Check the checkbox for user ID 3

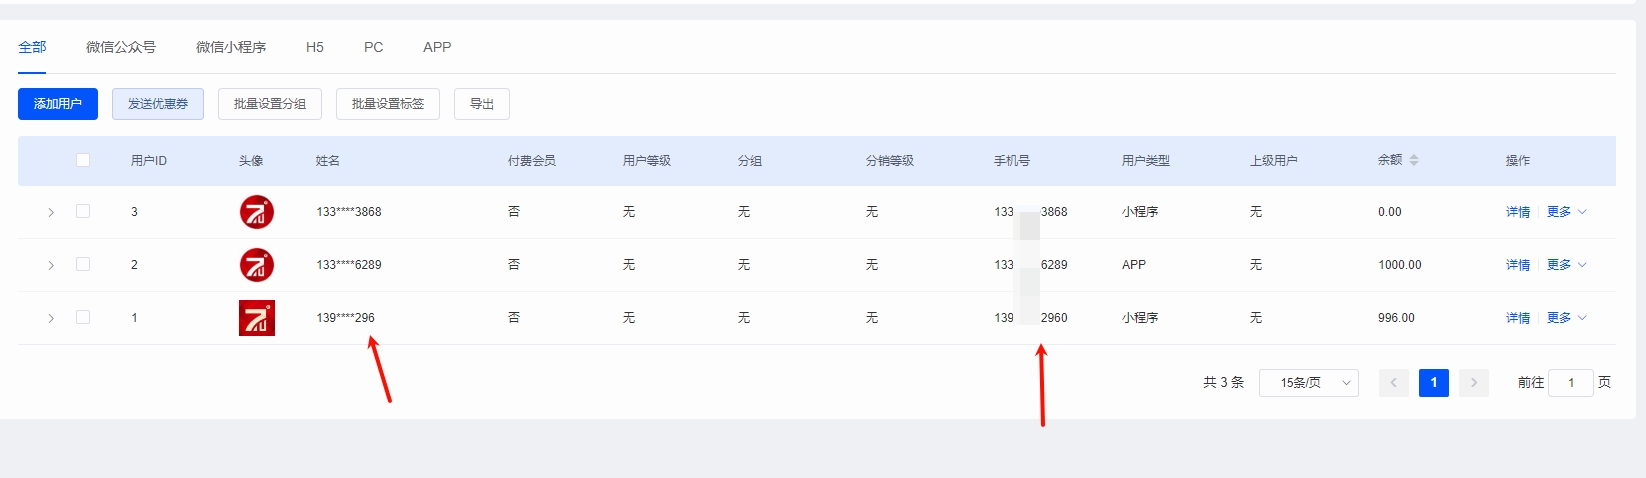(x=83, y=211)
